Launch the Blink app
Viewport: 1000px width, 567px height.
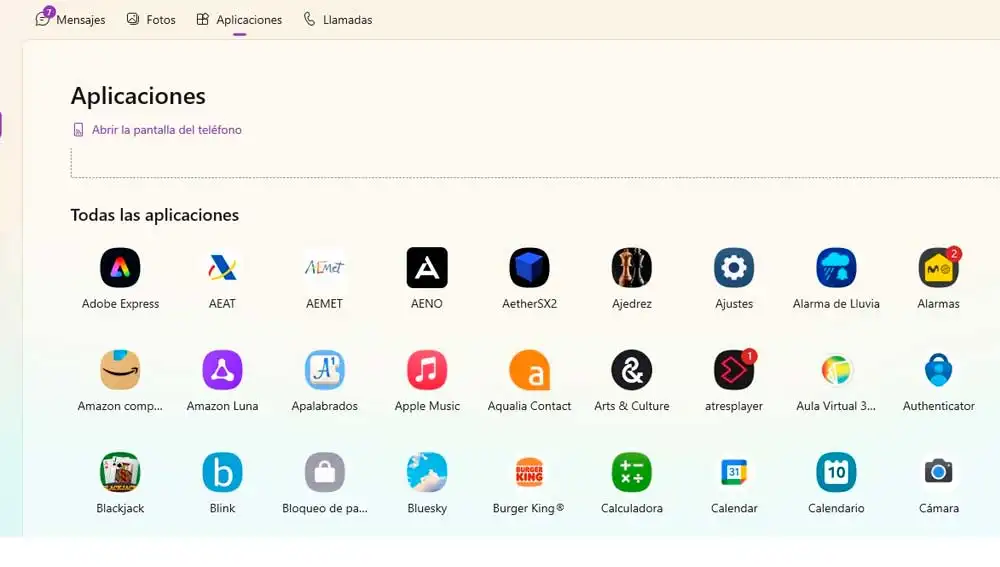click(x=222, y=473)
